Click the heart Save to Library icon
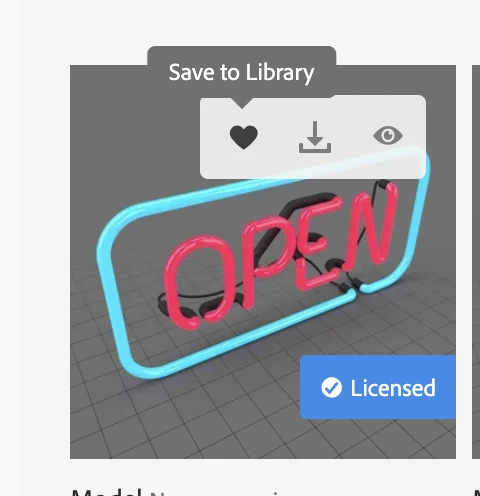 point(244,137)
